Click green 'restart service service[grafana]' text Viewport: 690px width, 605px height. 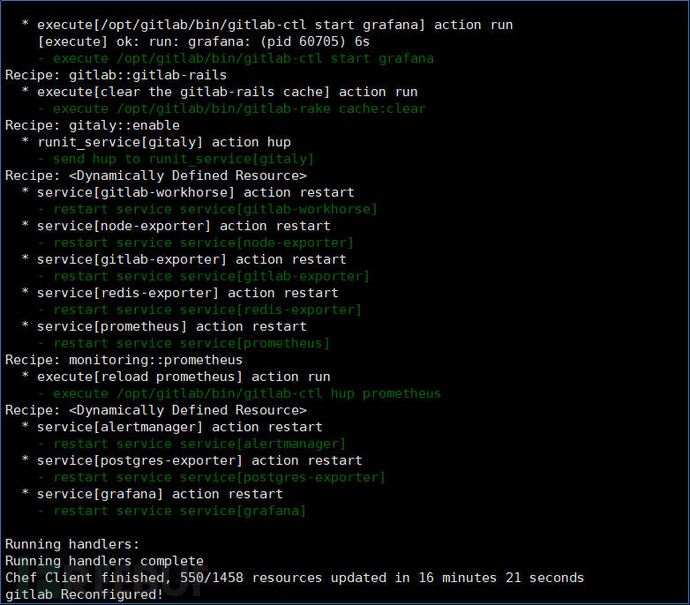coord(180,511)
